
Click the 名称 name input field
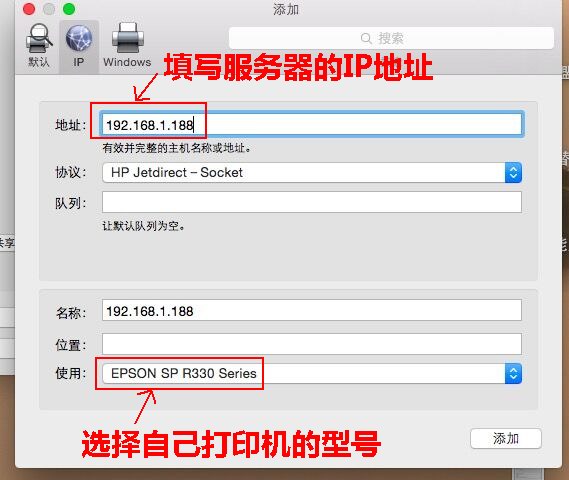pyautogui.click(x=312, y=310)
